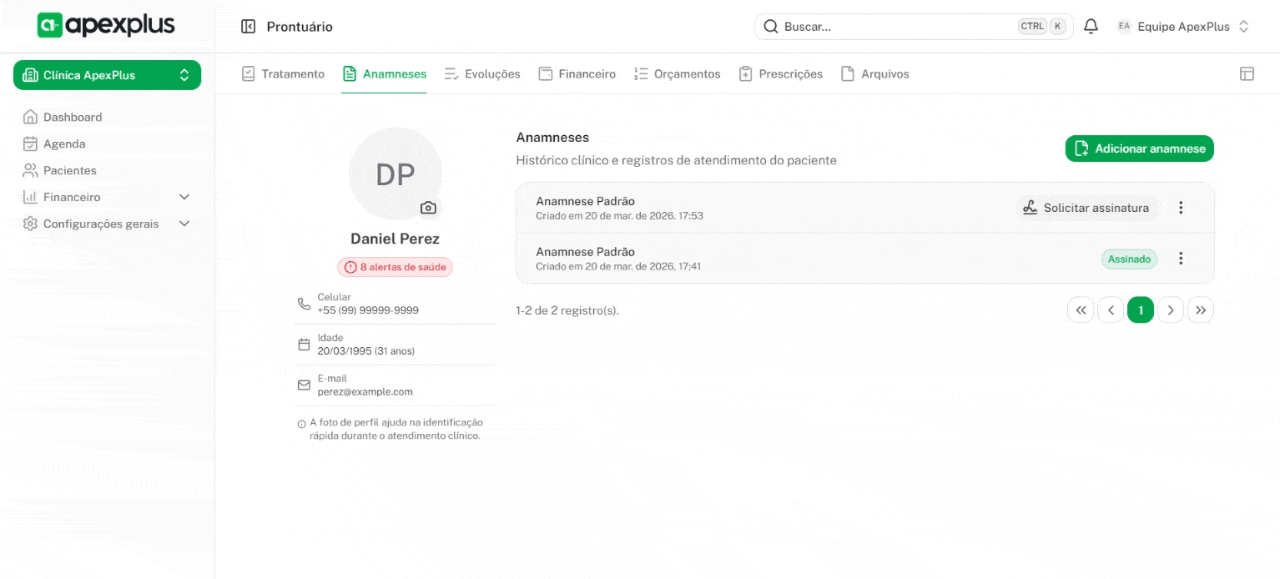Image resolution: width=1280 pixels, height=579 pixels.
Task: Click the Adicionar anamnese button
Action: coord(1139,149)
